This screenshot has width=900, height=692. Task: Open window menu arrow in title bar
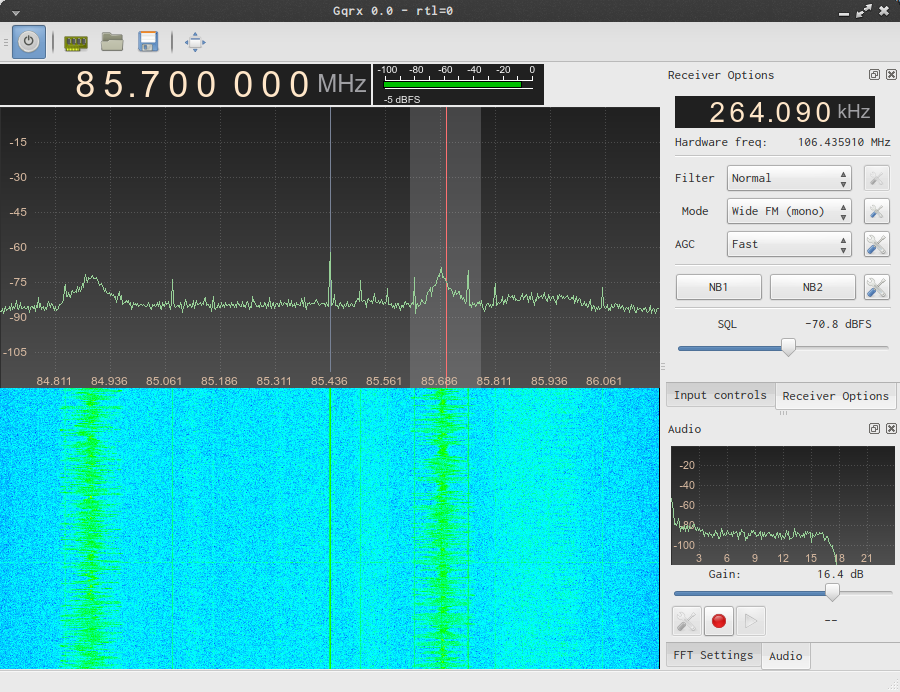15,12
